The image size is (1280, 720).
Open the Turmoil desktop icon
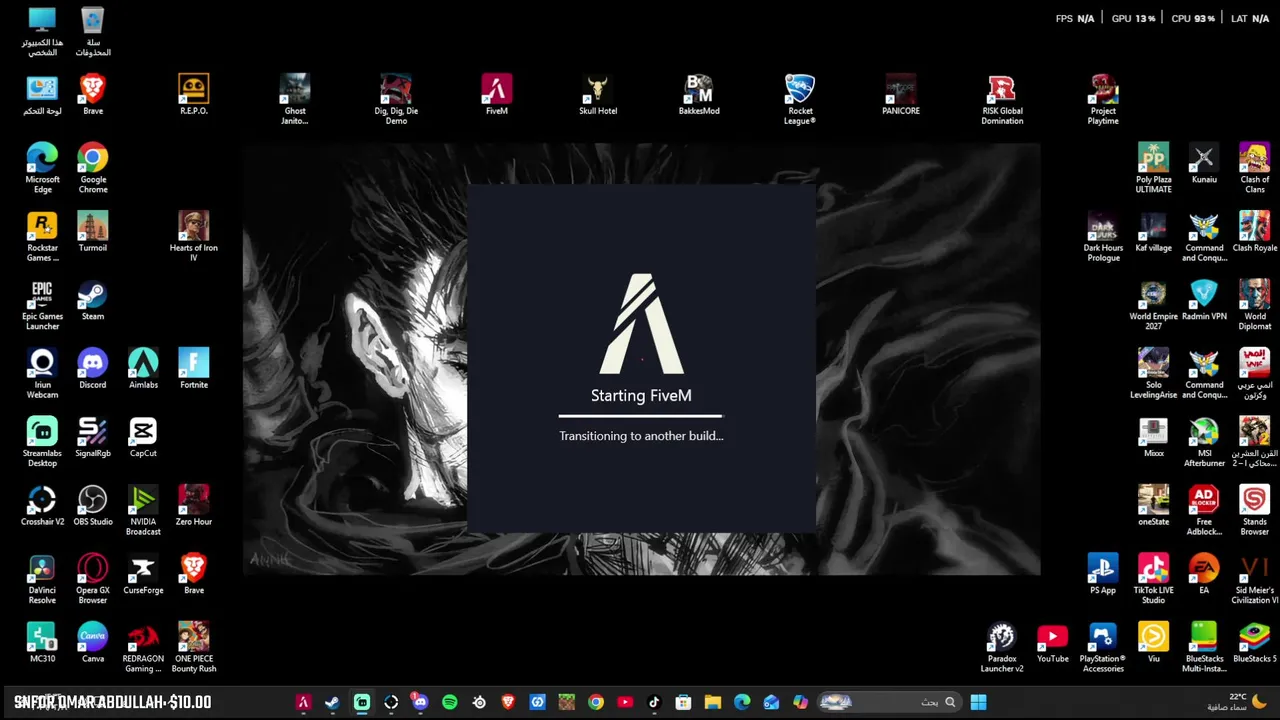[93, 232]
